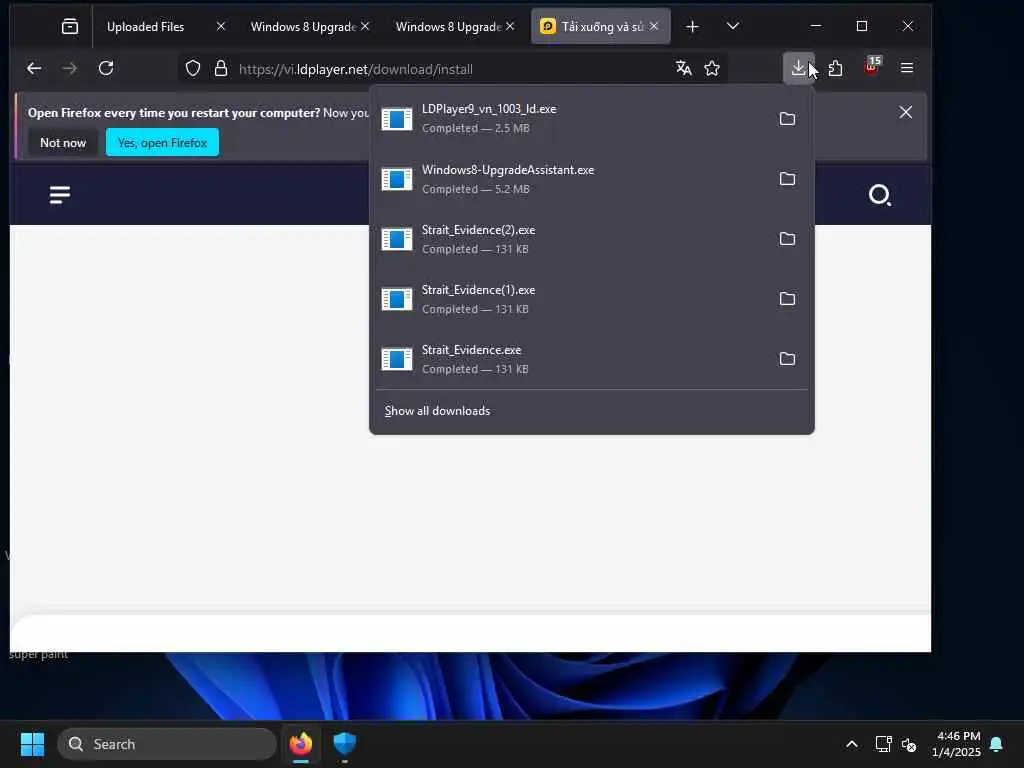Close the Uploaded Files tab

(x=221, y=26)
